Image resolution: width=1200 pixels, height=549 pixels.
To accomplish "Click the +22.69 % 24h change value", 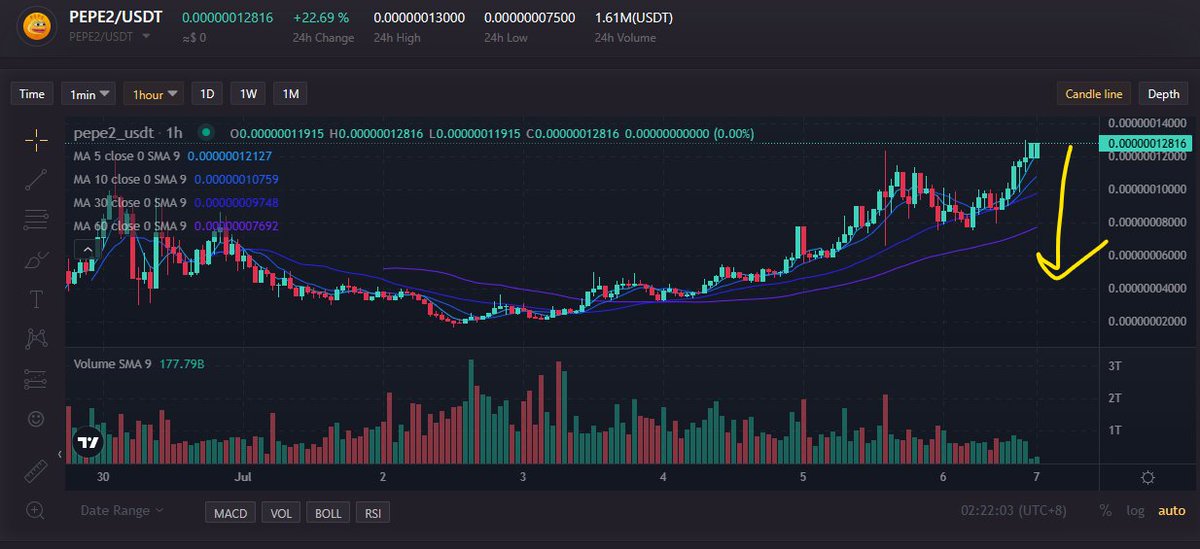I will pos(321,18).
